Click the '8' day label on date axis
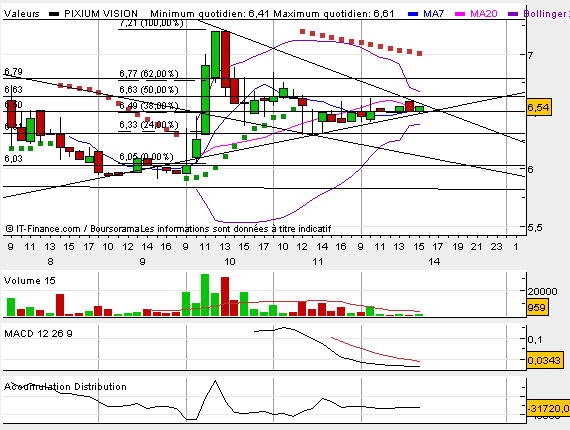Viewport: 570px width, 430px height. (50, 261)
